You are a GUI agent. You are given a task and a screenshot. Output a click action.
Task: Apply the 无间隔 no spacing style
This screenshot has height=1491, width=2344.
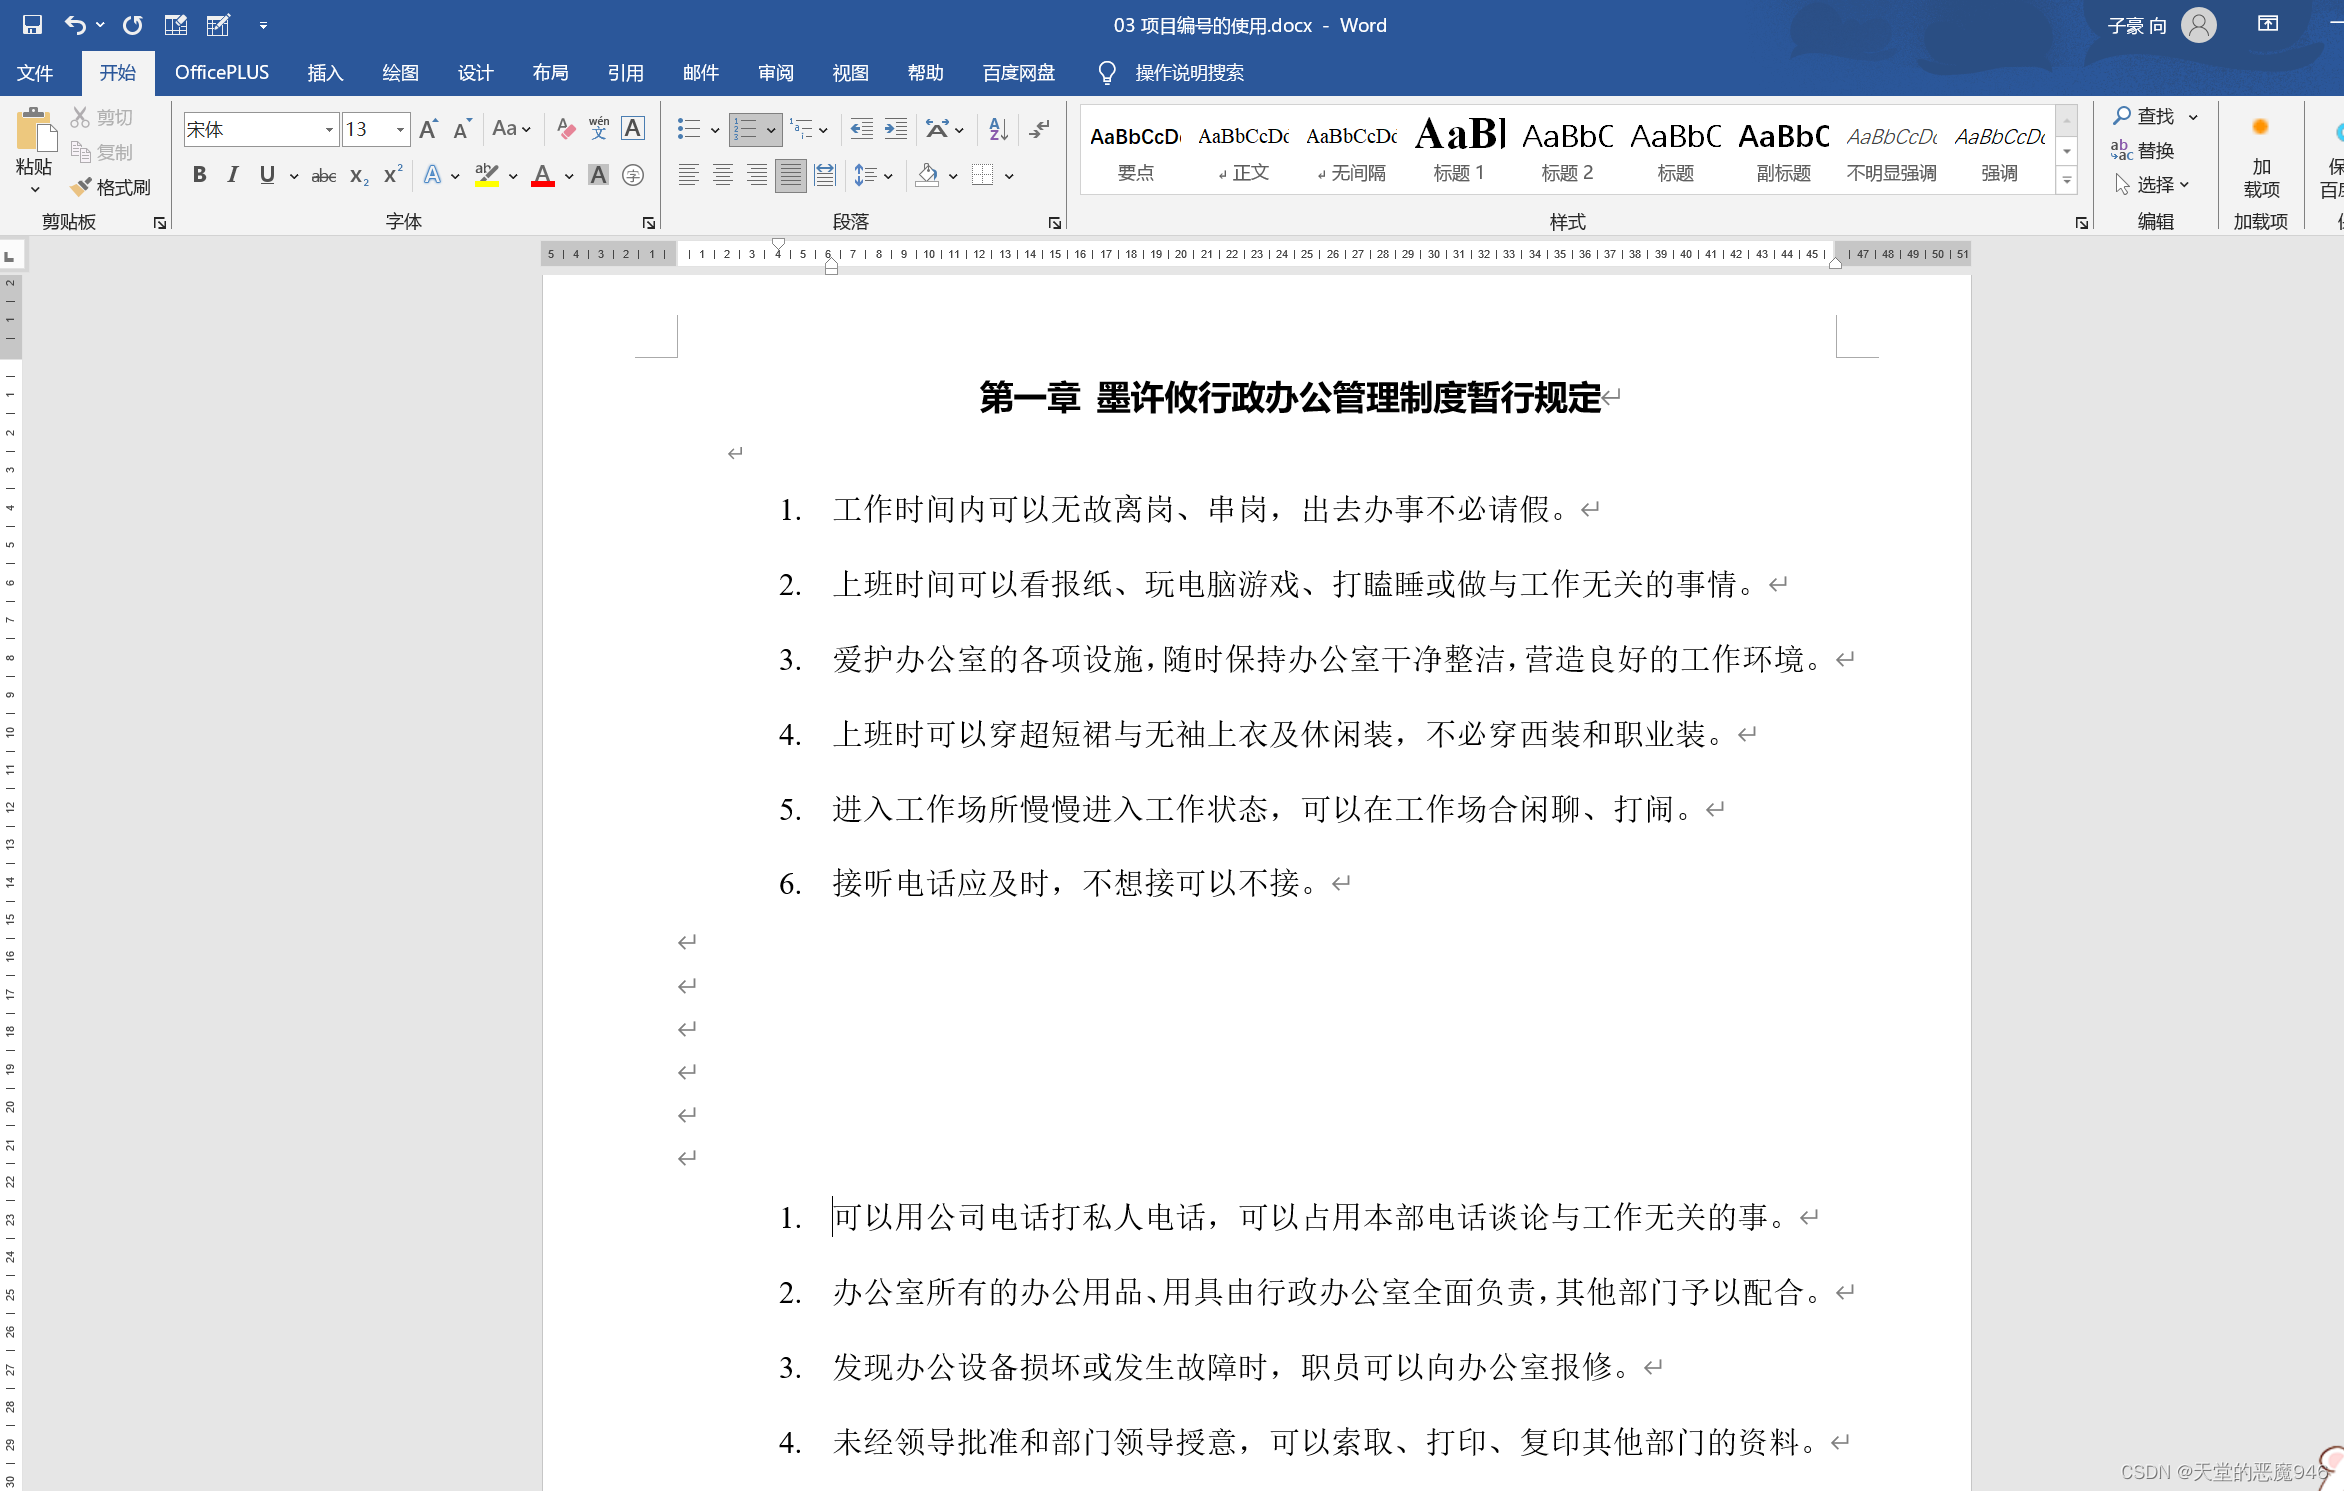1351,150
